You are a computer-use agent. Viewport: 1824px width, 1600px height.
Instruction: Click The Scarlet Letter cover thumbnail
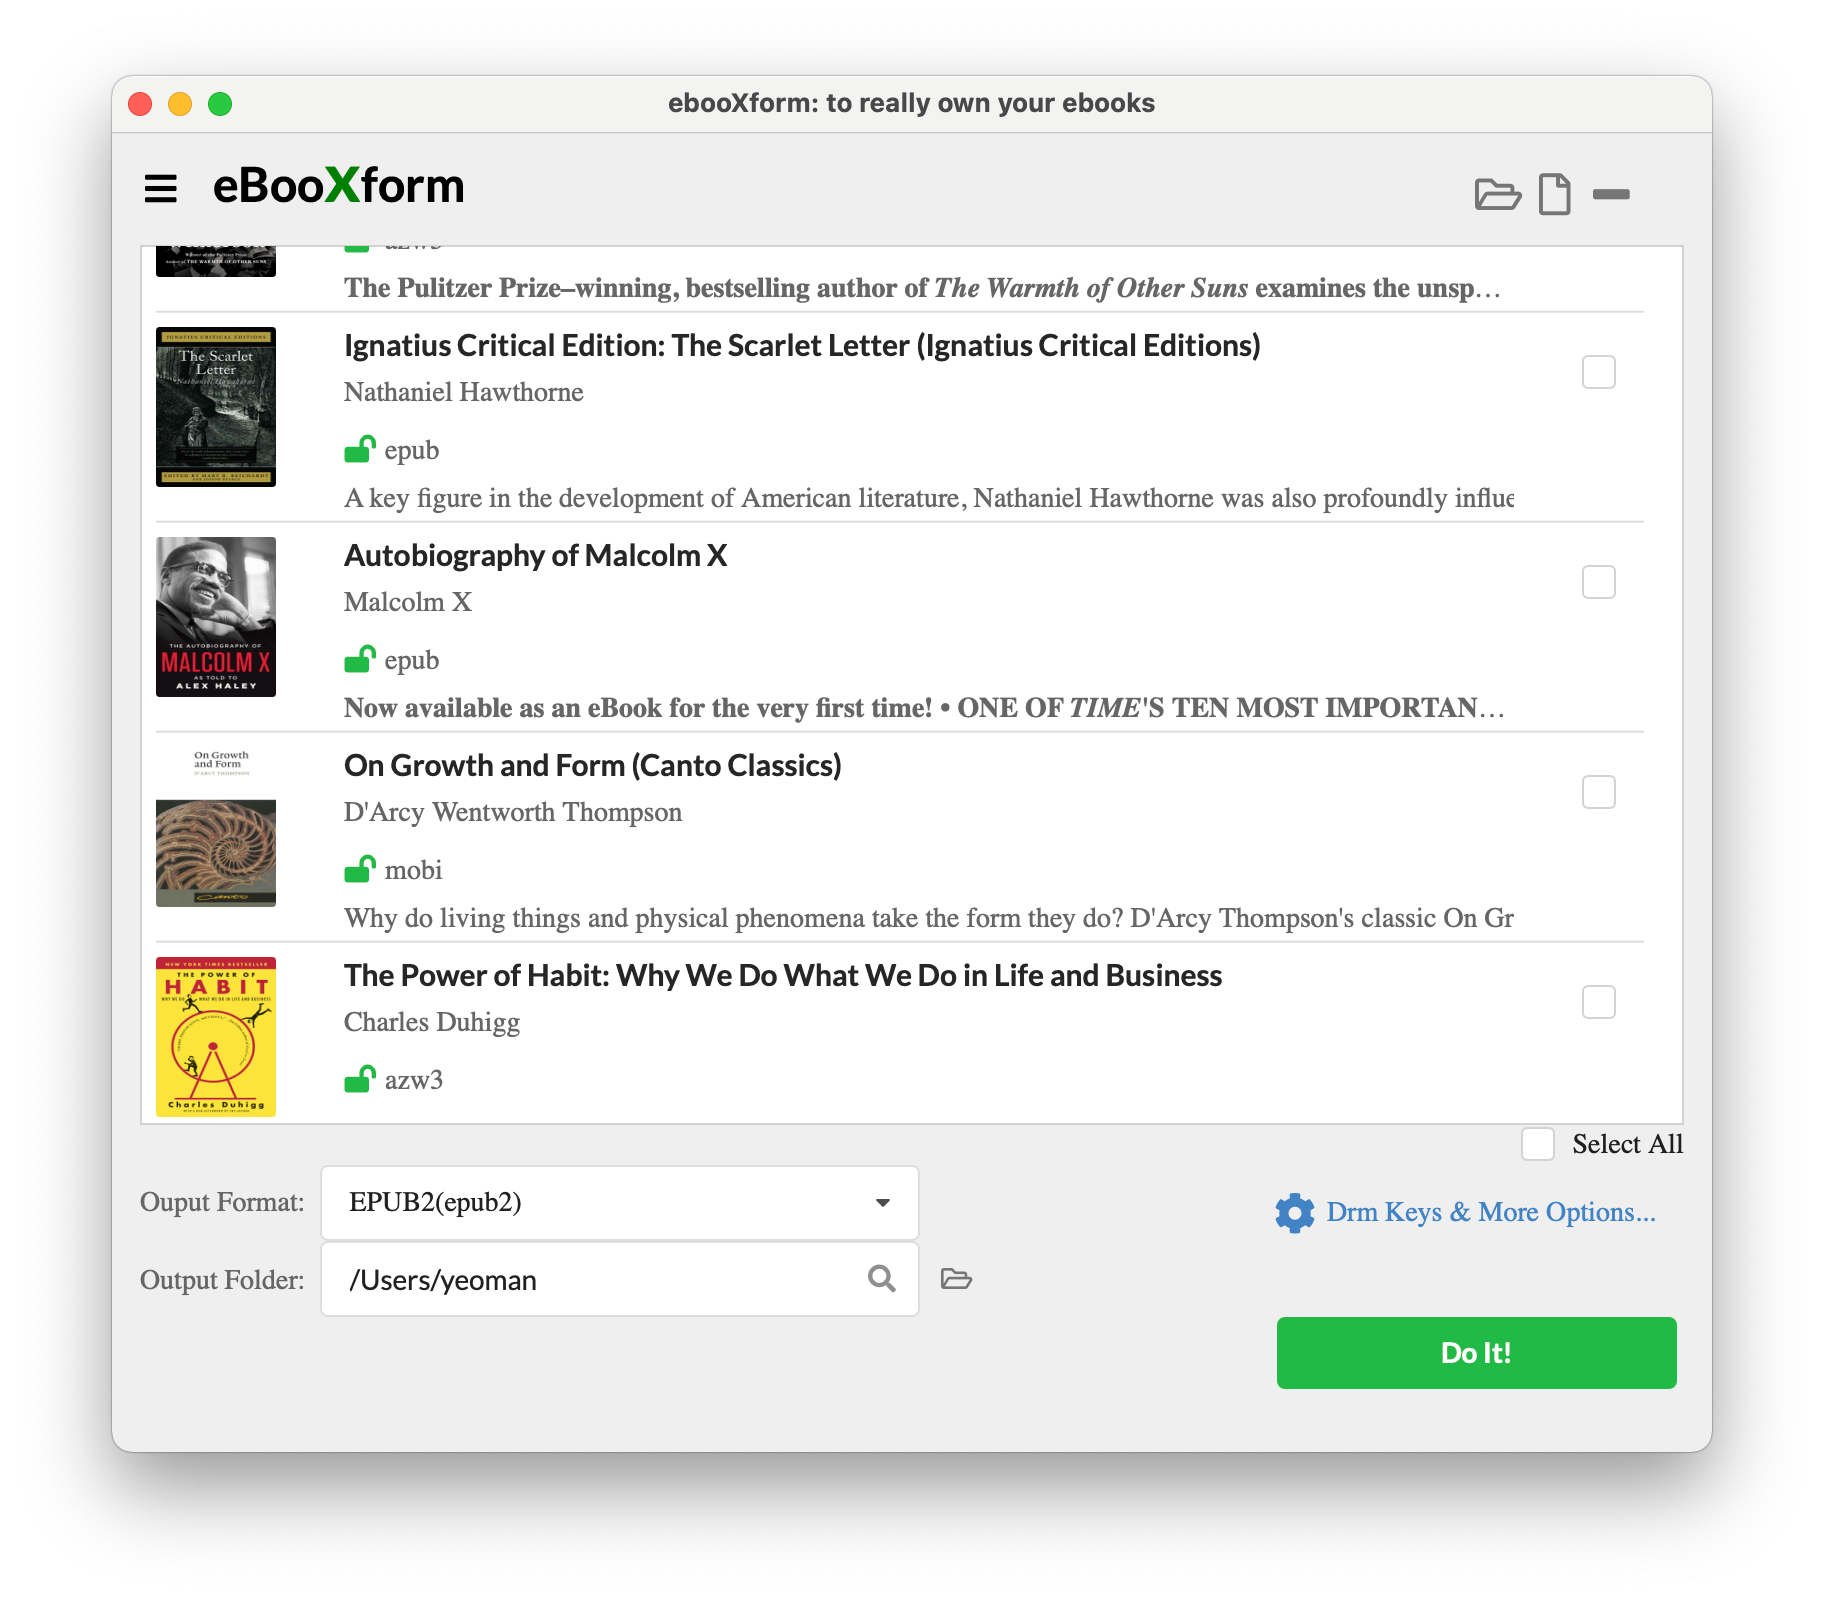216,407
